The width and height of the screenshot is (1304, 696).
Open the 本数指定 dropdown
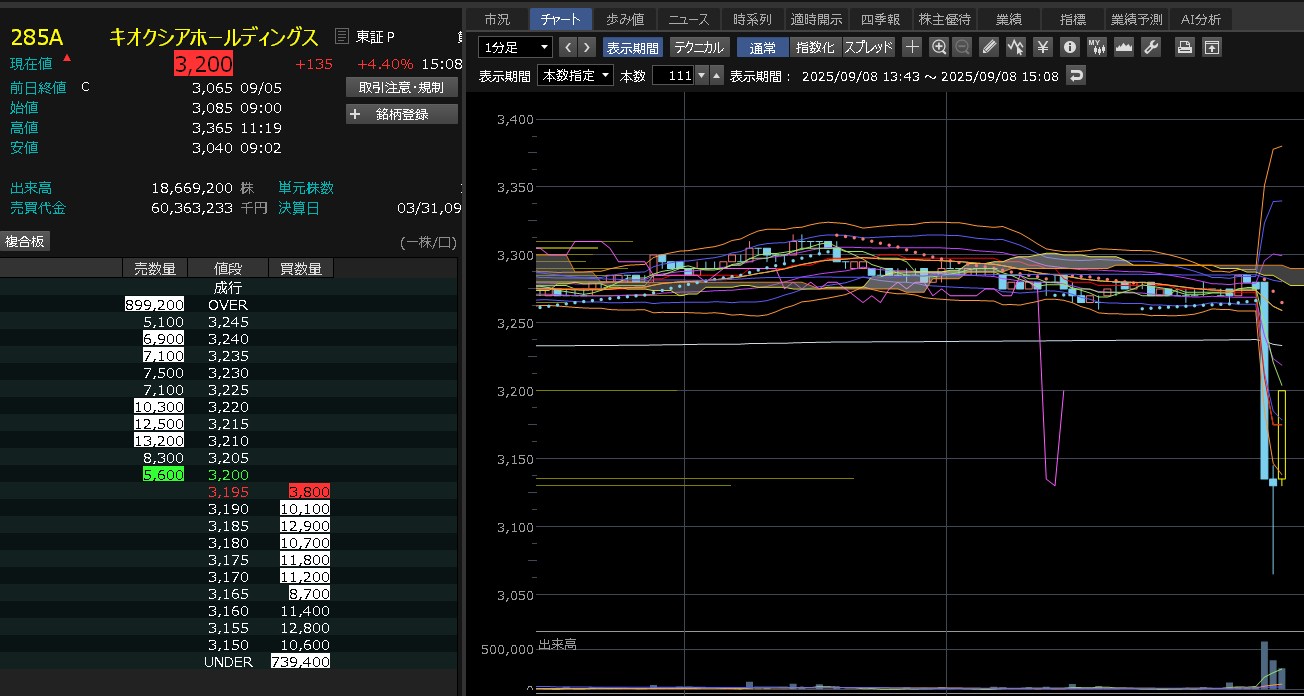point(576,76)
